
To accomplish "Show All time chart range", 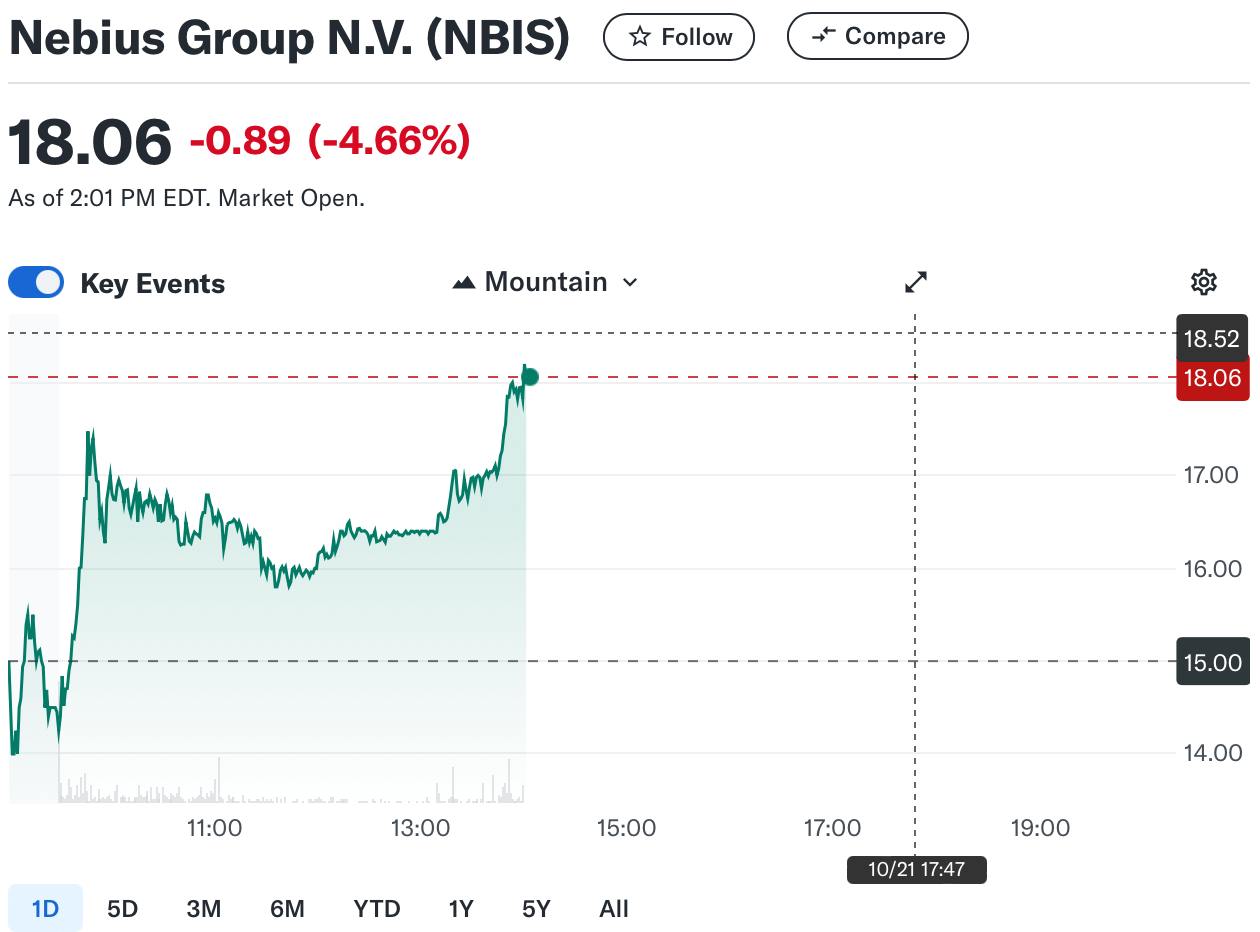I will [614, 909].
